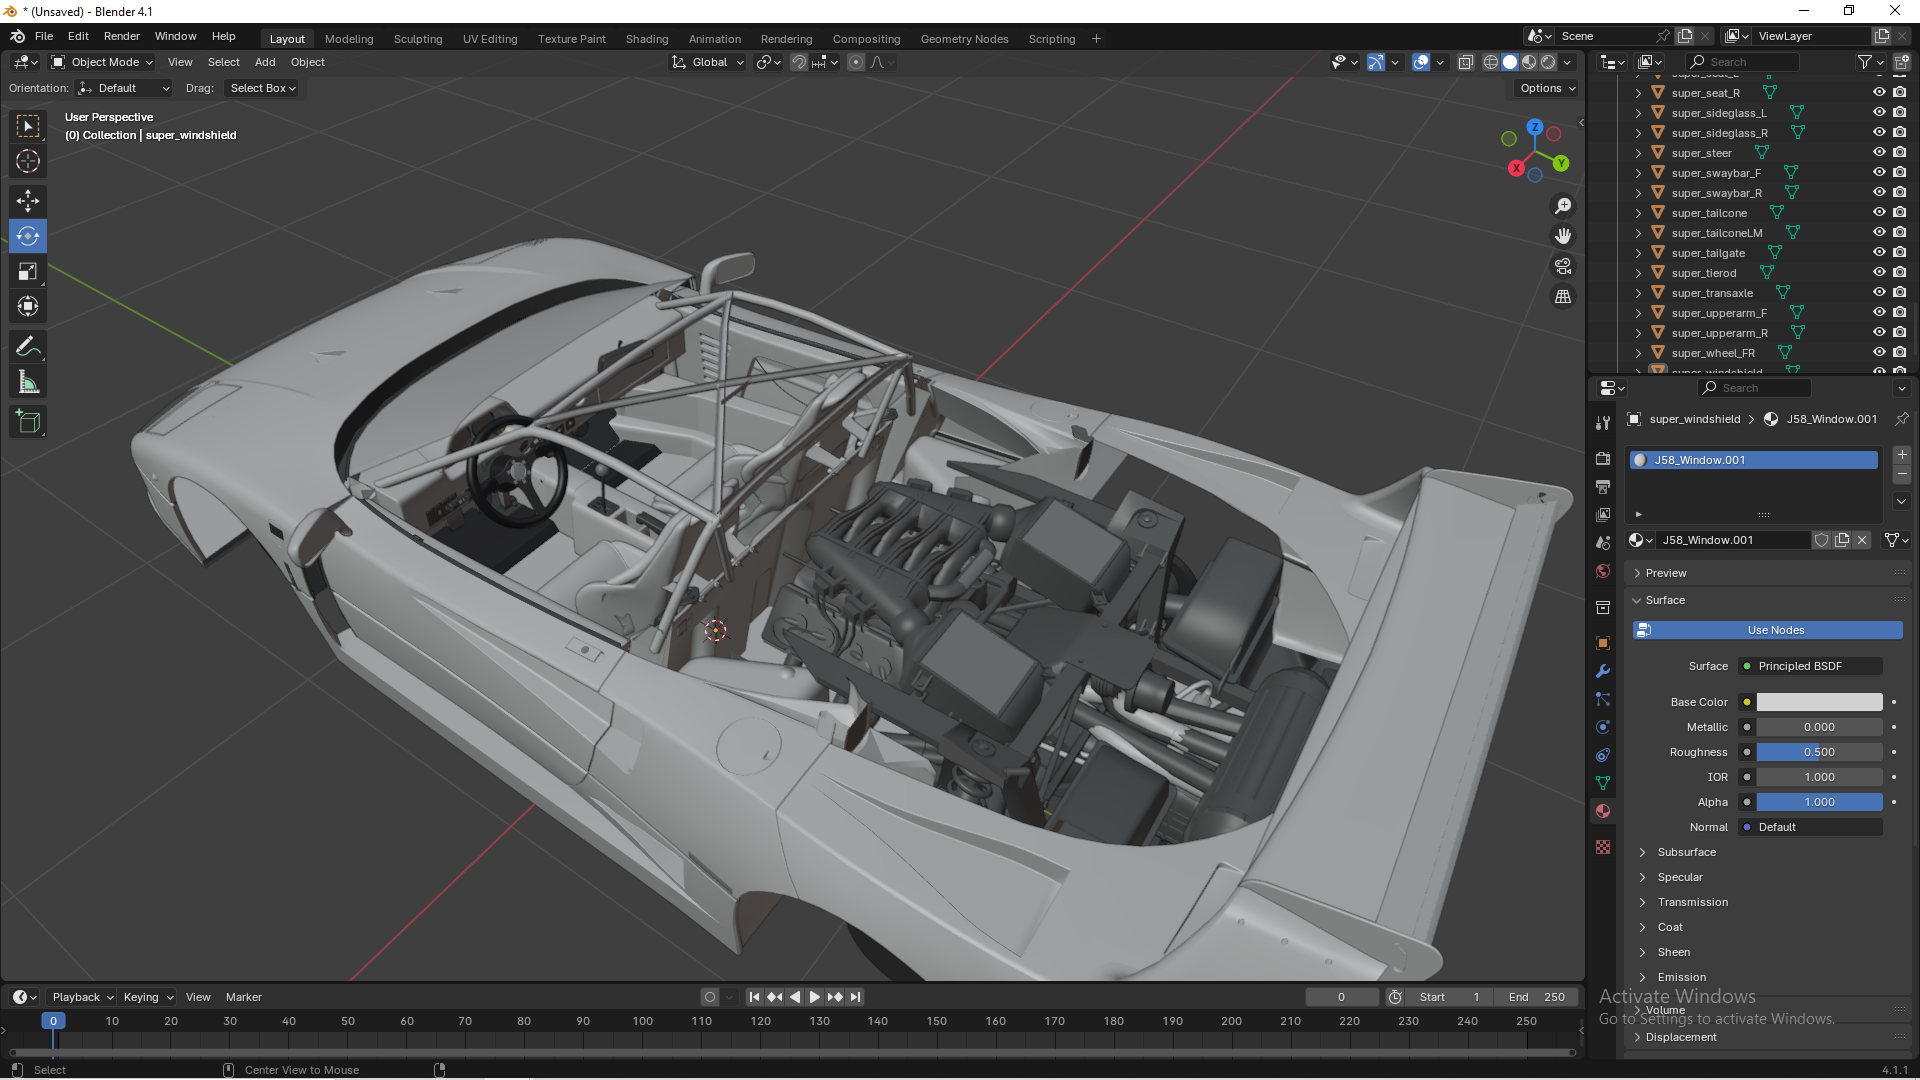
Task: Open the Texture properties tab
Action: pyautogui.click(x=1603, y=847)
